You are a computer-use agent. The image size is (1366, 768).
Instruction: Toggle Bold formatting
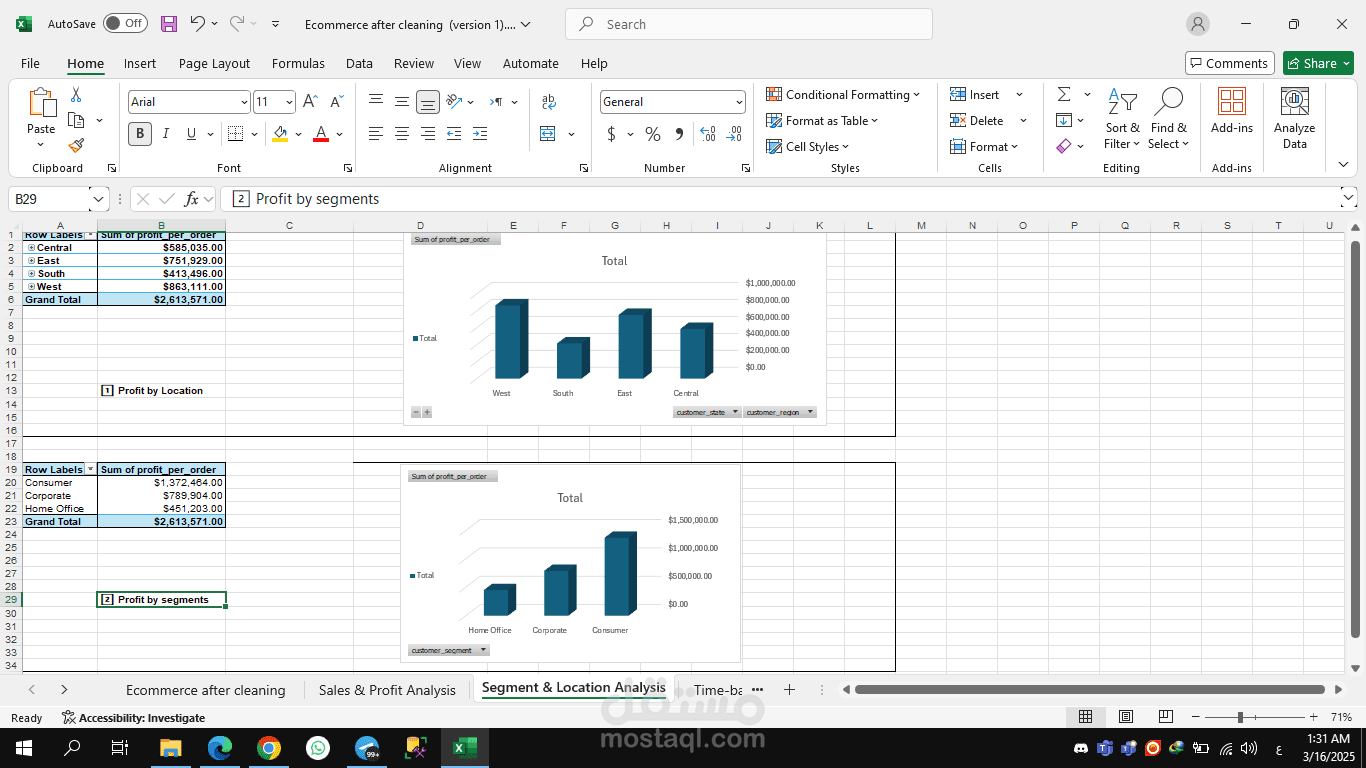coord(140,134)
